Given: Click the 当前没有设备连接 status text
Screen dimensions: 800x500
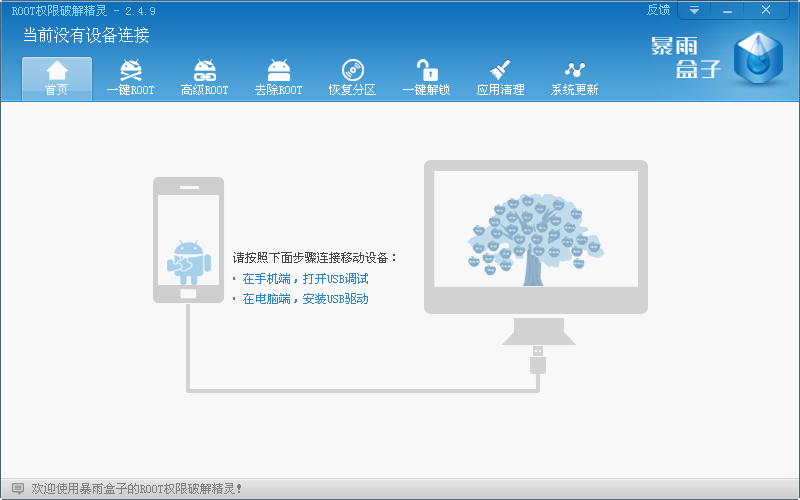Looking at the screenshot, I should pos(86,35).
